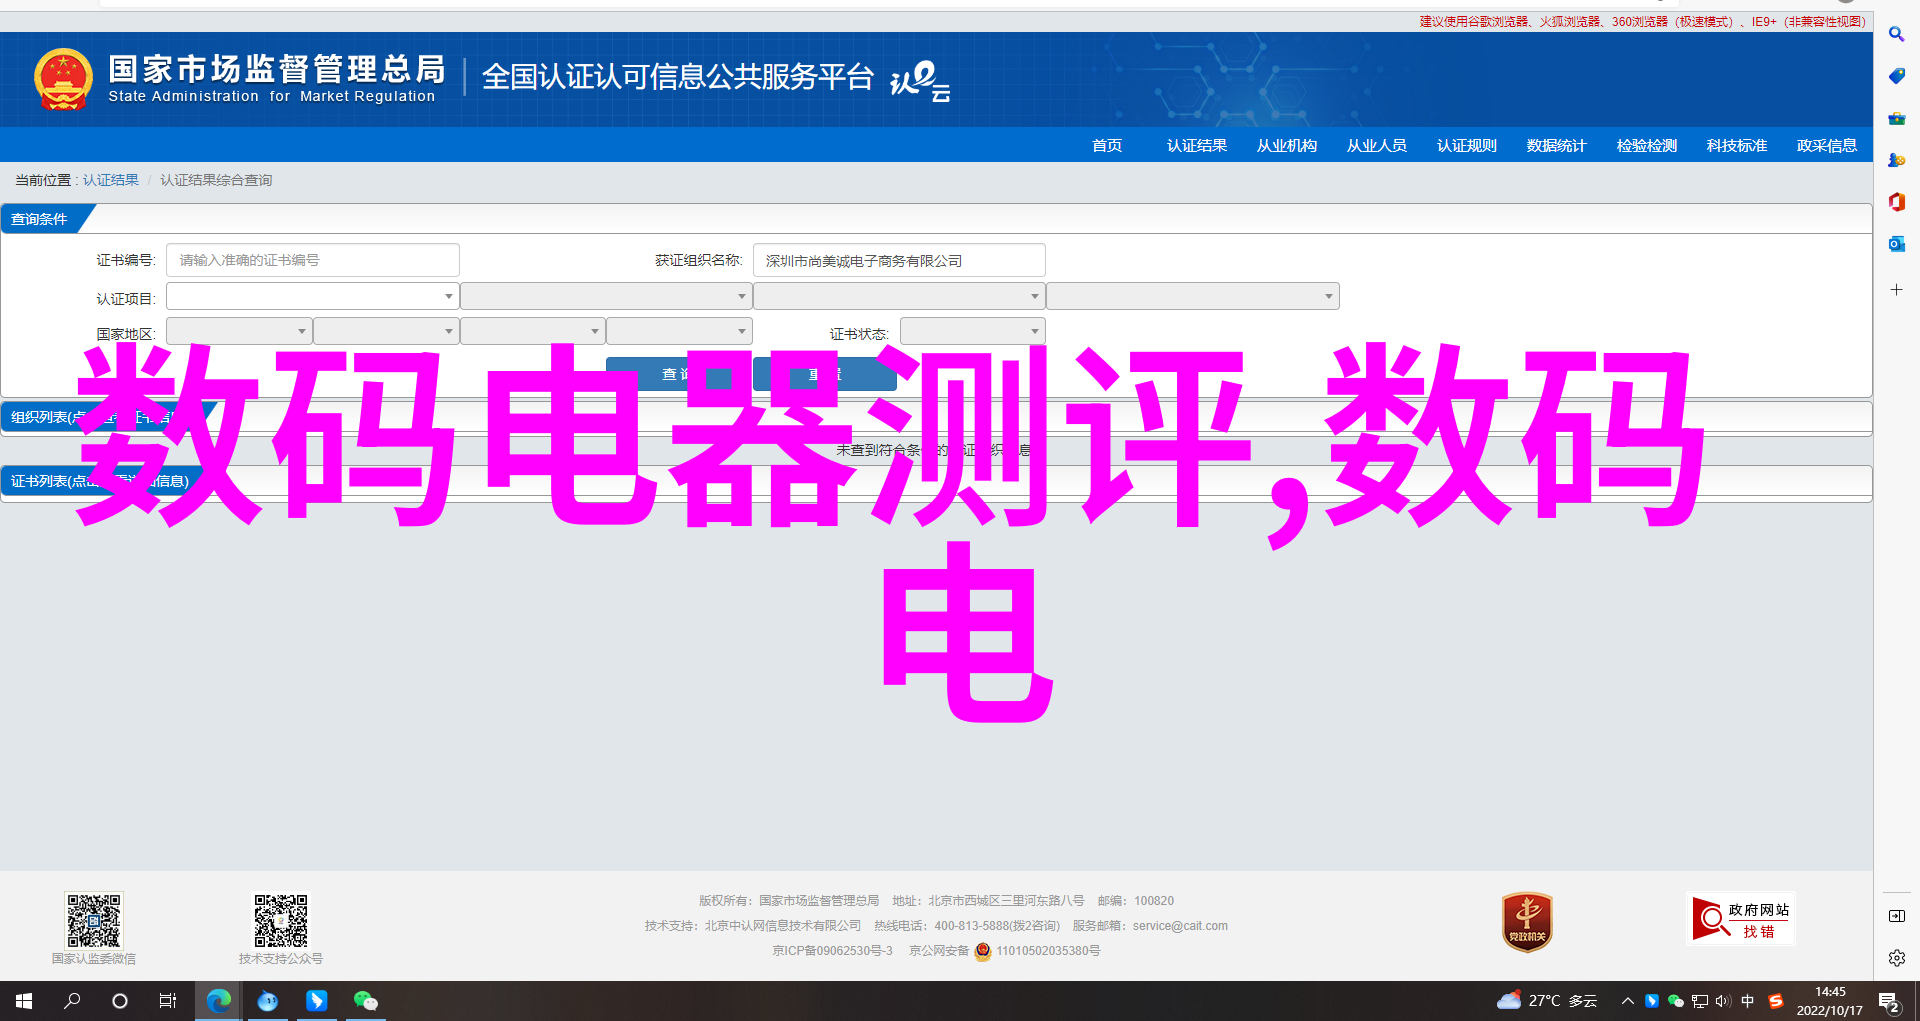The image size is (1920, 1021).
Task: Open WeChat from the taskbar
Action: click(x=365, y=1001)
